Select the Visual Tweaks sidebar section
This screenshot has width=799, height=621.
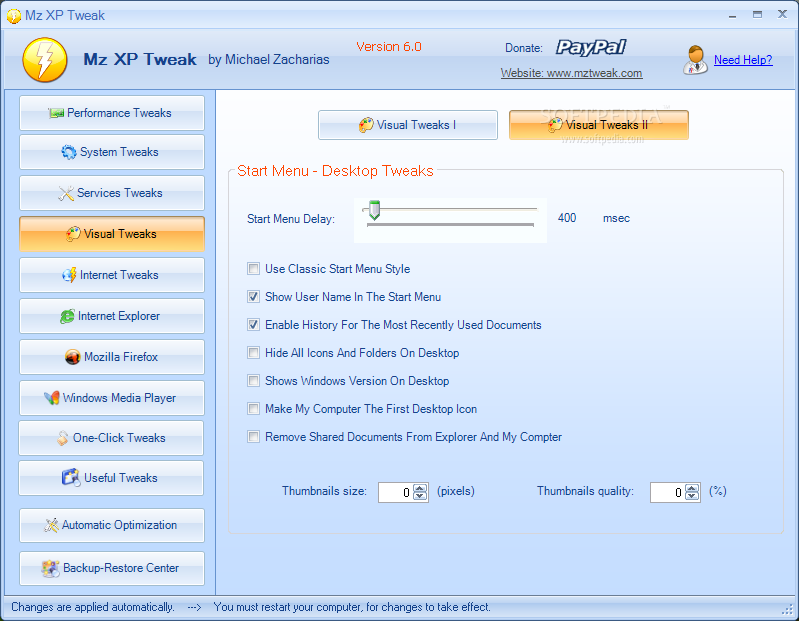click(112, 234)
